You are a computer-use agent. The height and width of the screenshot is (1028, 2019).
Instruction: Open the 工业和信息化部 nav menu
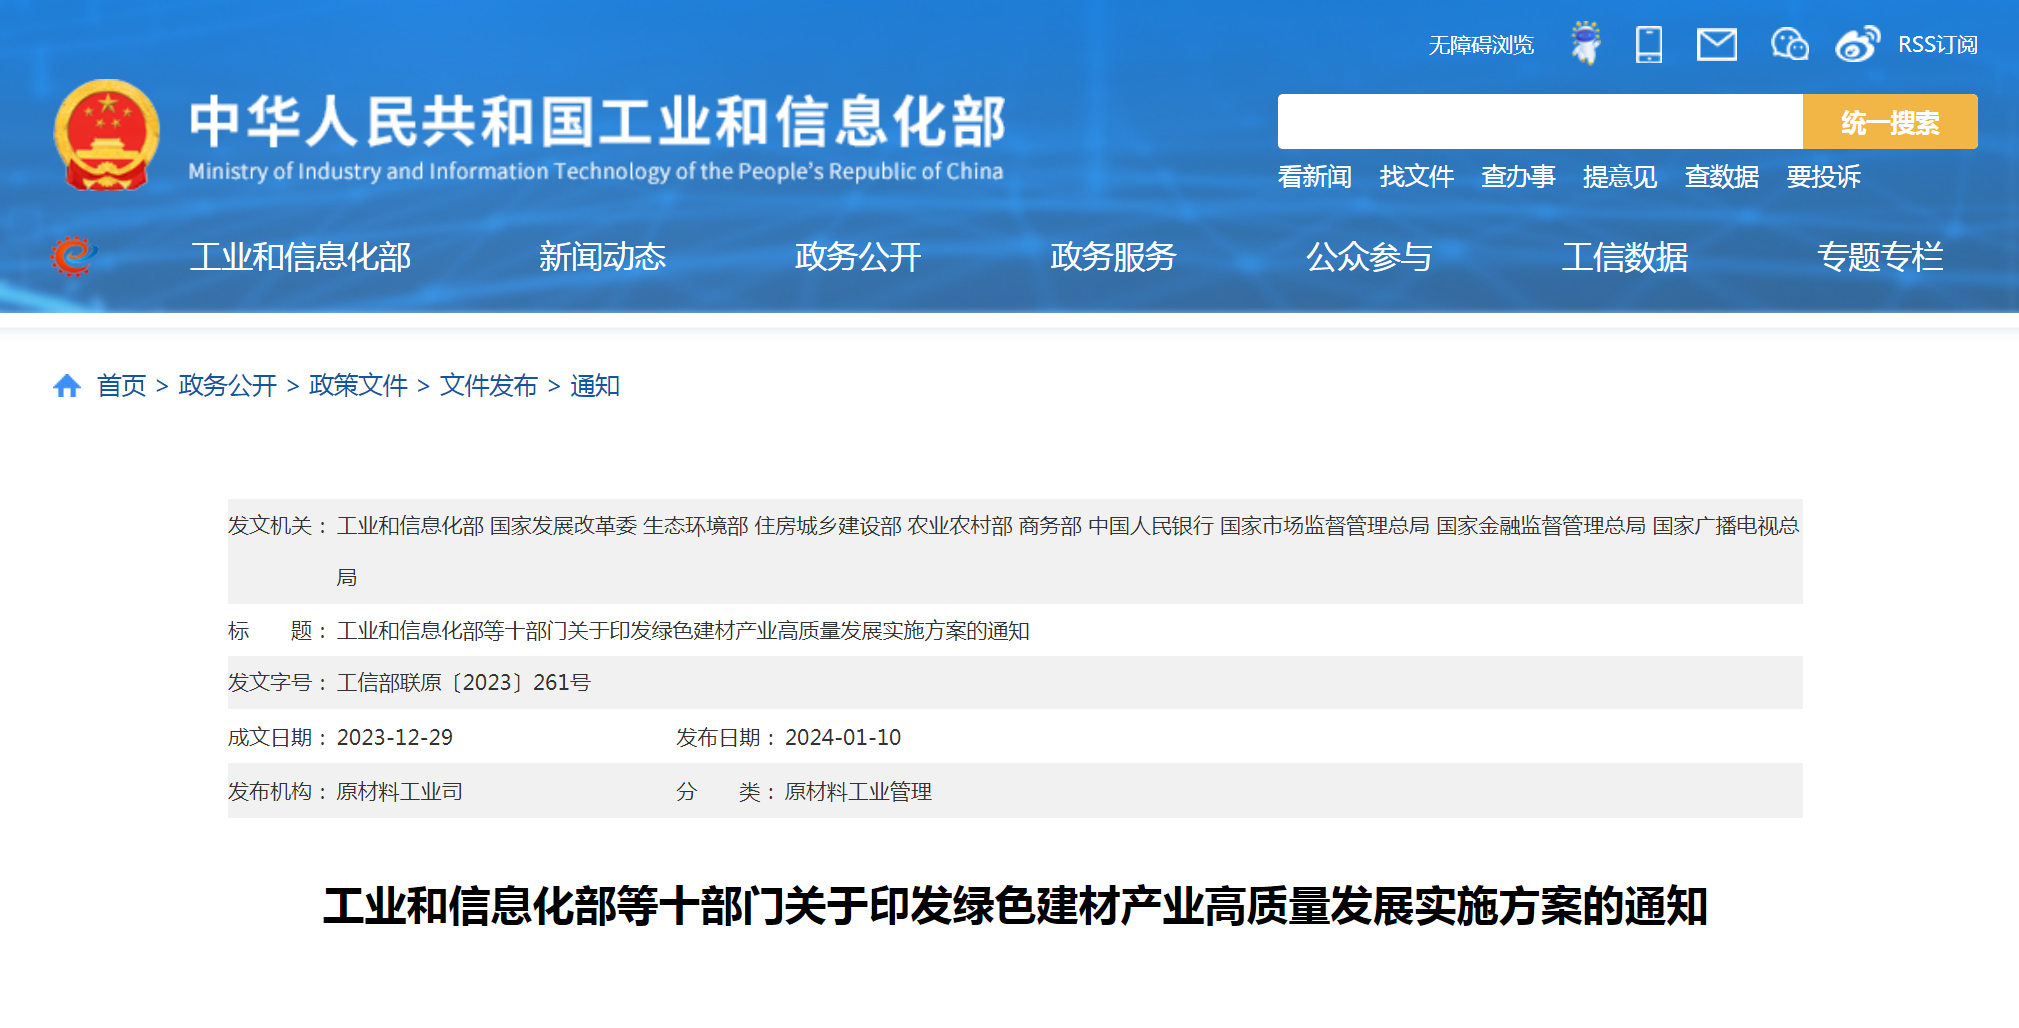(x=300, y=257)
